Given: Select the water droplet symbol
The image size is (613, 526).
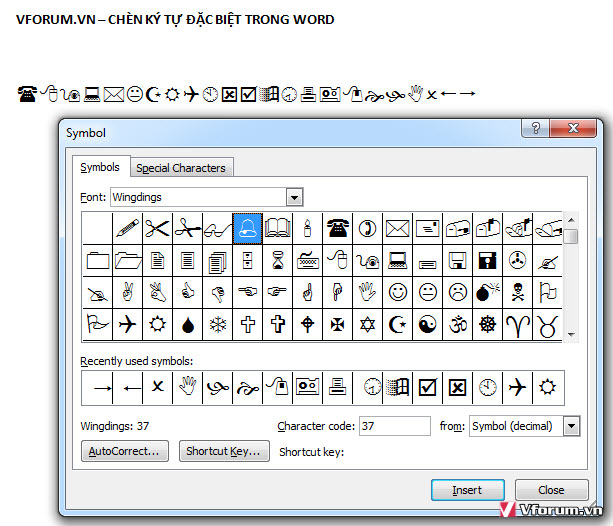Looking at the screenshot, I should pyautogui.click(x=188, y=324).
